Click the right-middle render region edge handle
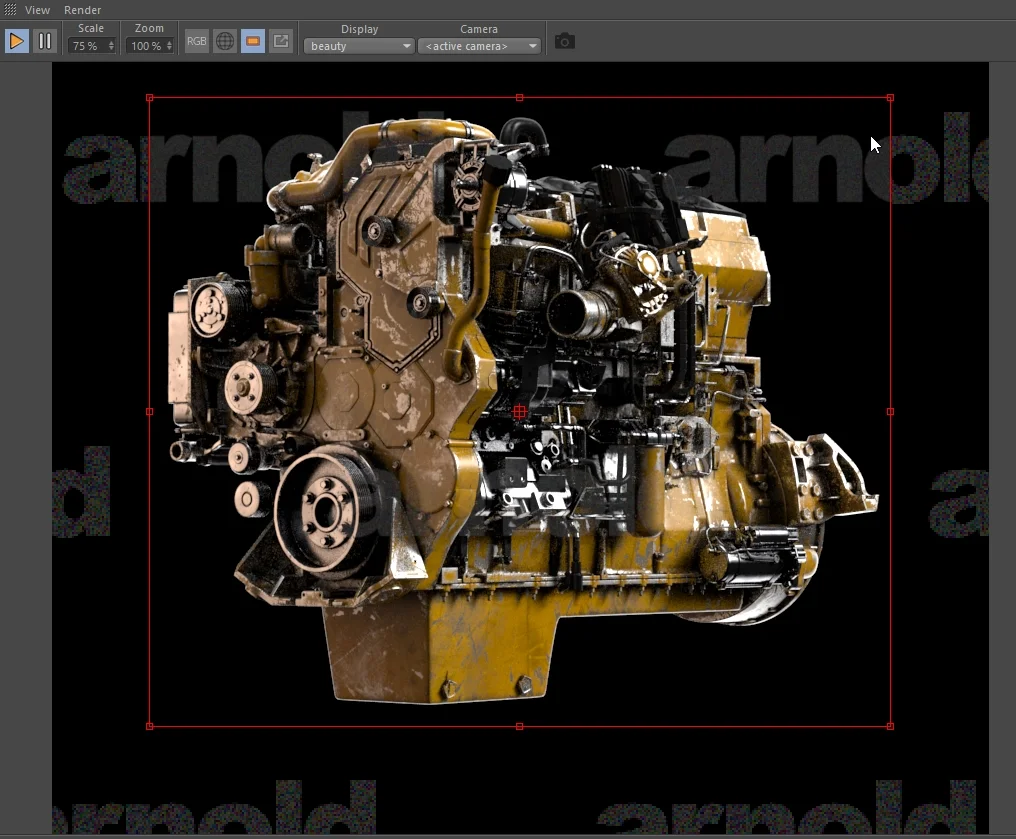 click(890, 411)
